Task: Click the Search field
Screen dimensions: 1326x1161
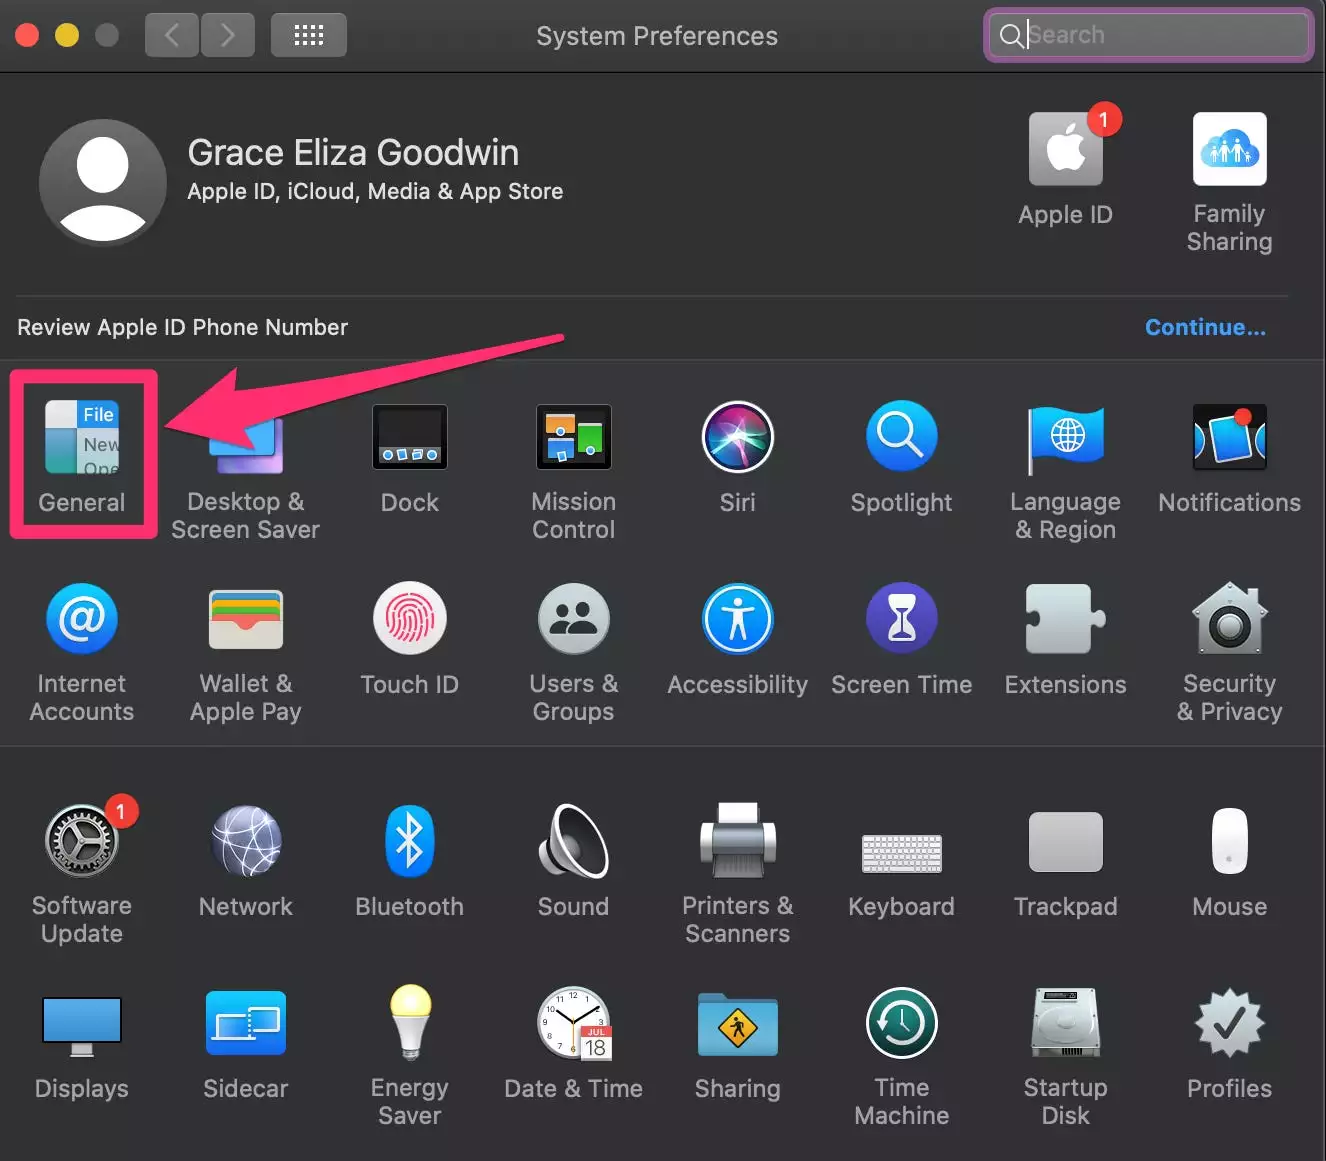Action: tap(1149, 35)
